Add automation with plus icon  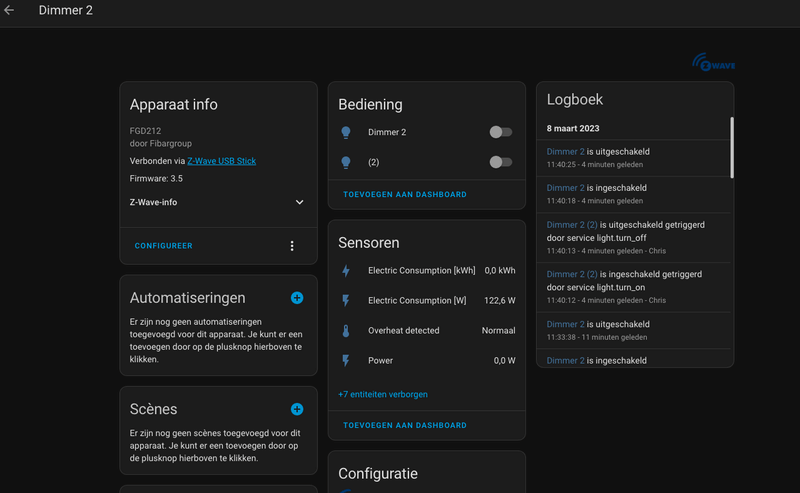(x=297, y=298)
